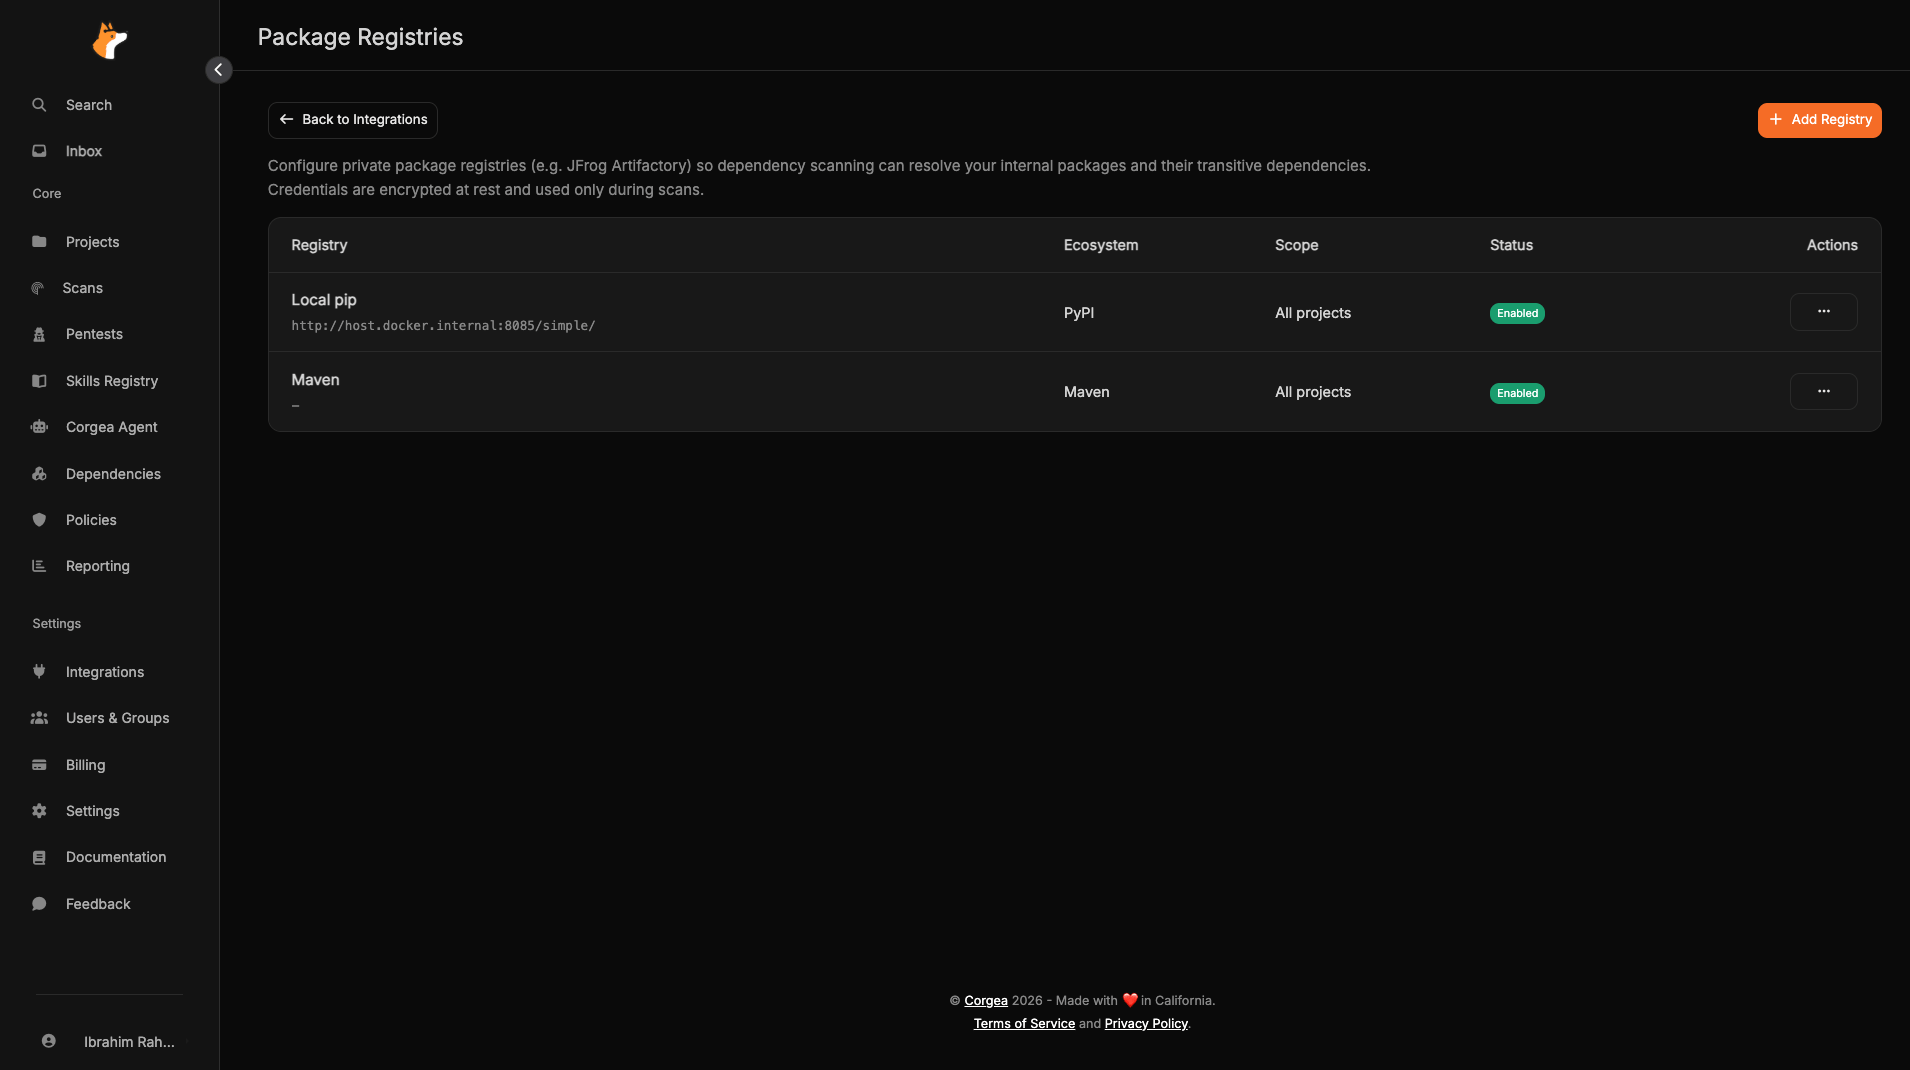Go to Inbox in the sidebar

click(x=84, y=151)
